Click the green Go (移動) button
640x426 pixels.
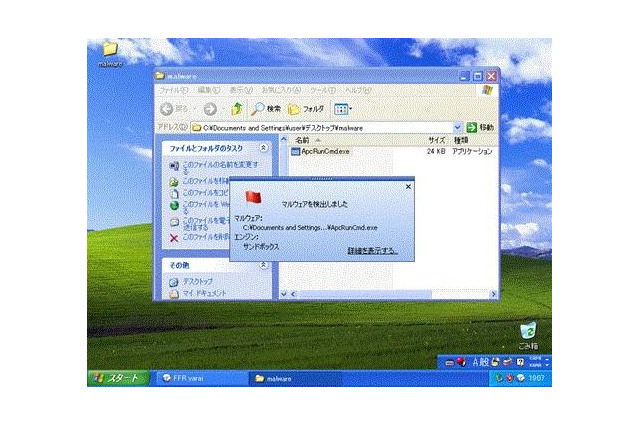[480, 128]
